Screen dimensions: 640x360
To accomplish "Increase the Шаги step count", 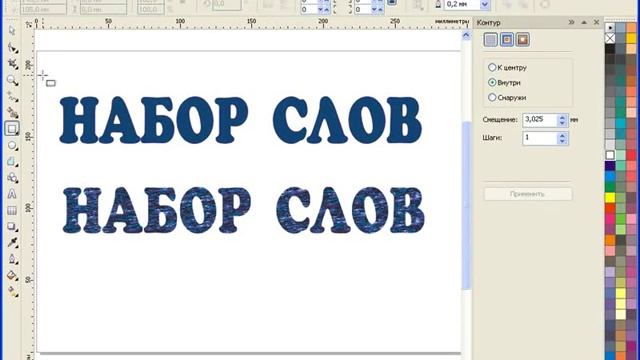I will pos(562,136).
